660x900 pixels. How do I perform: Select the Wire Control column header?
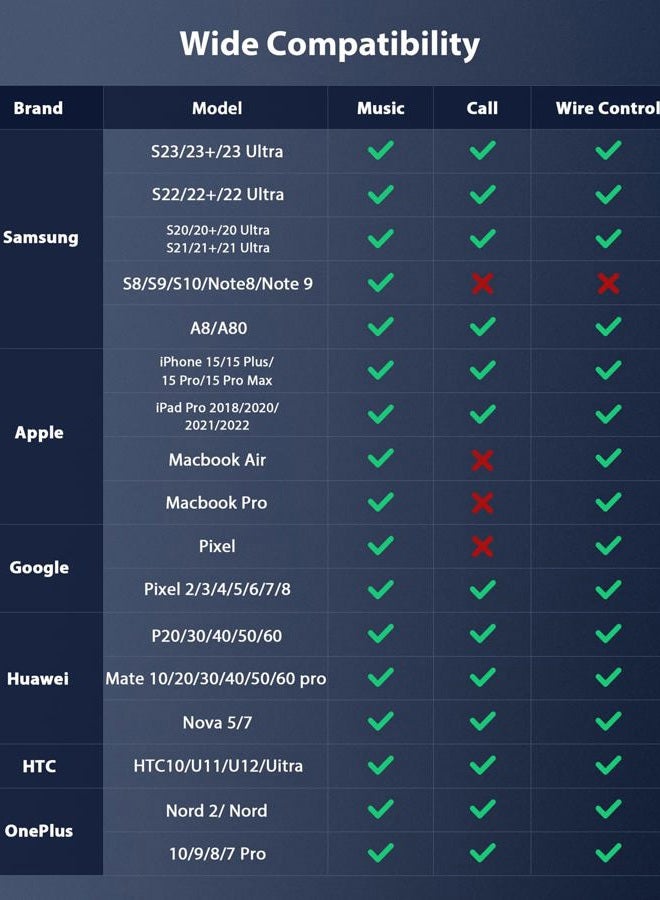[x=607, y=108]
